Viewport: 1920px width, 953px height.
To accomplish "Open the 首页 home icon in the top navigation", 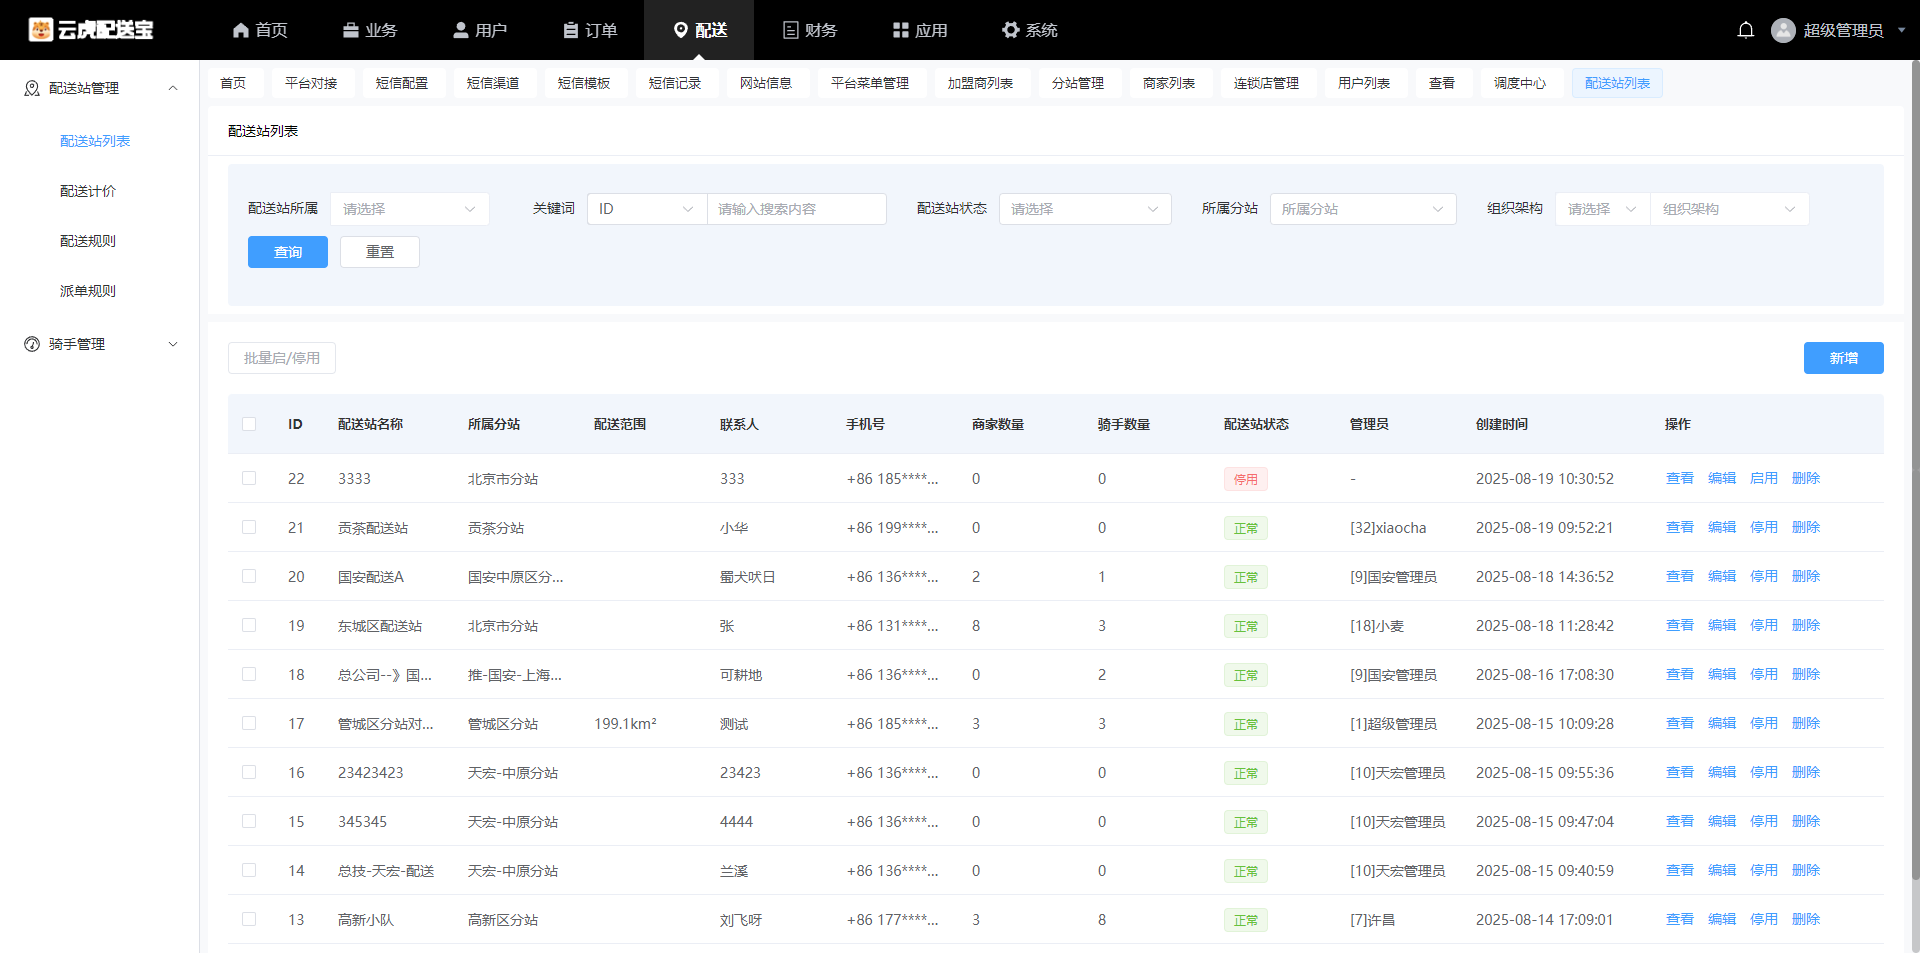I will click(x=241, y=30).
